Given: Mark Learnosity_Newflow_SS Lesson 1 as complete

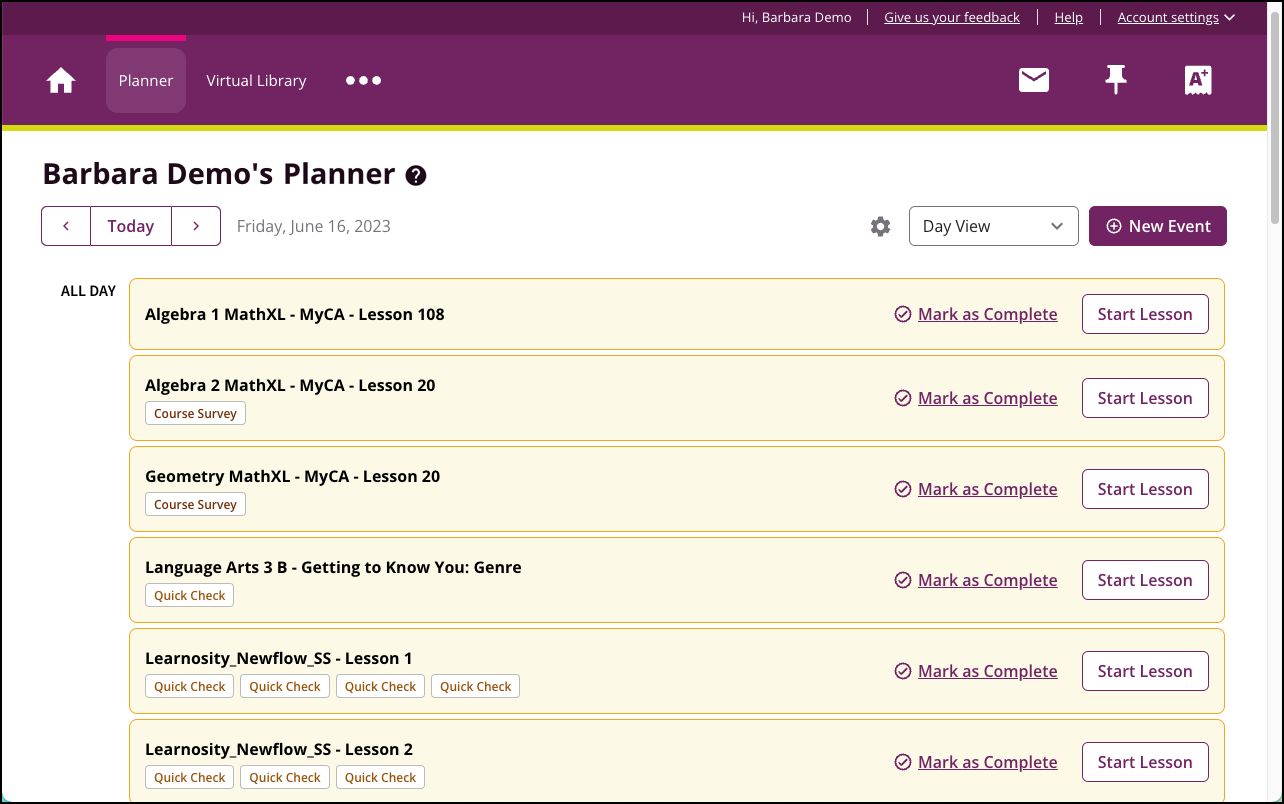Looking at the screenshot, I should (987, 671).
